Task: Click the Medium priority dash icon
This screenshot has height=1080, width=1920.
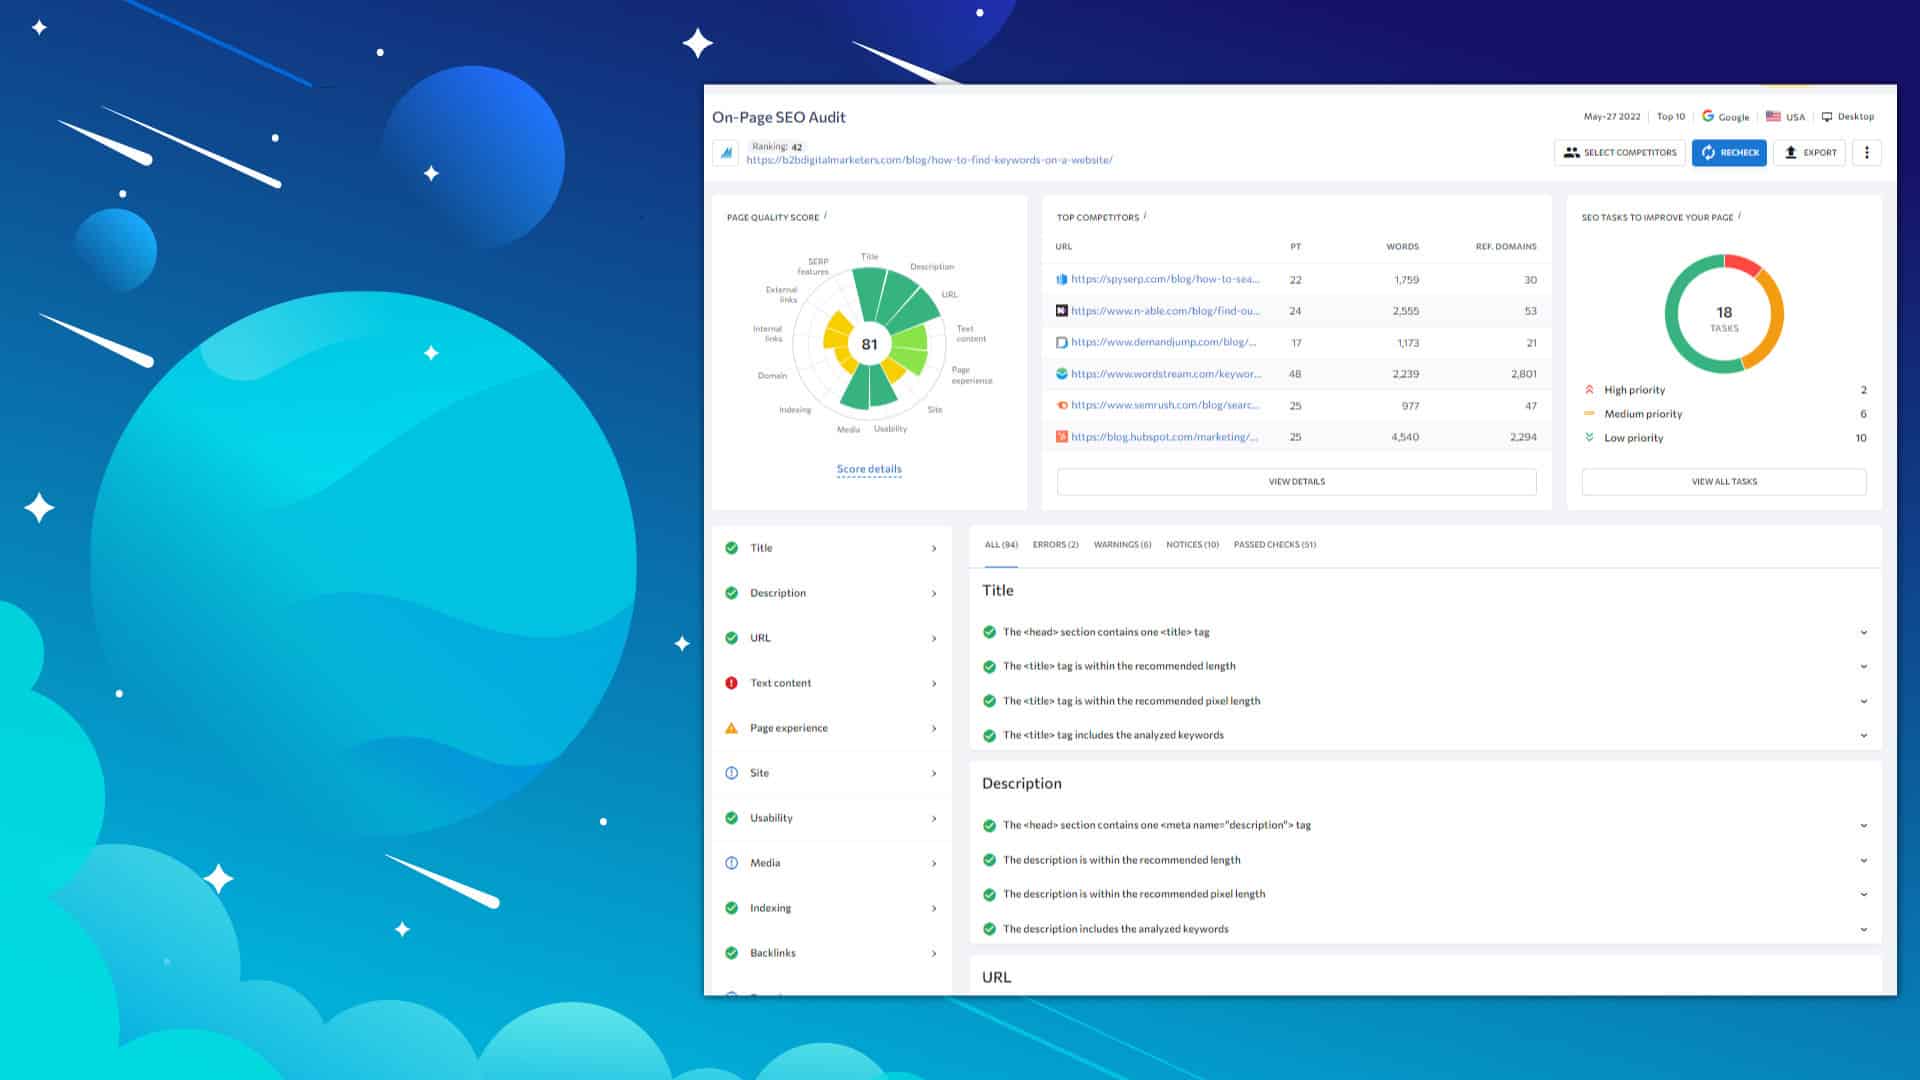Action: point(1589,413)
